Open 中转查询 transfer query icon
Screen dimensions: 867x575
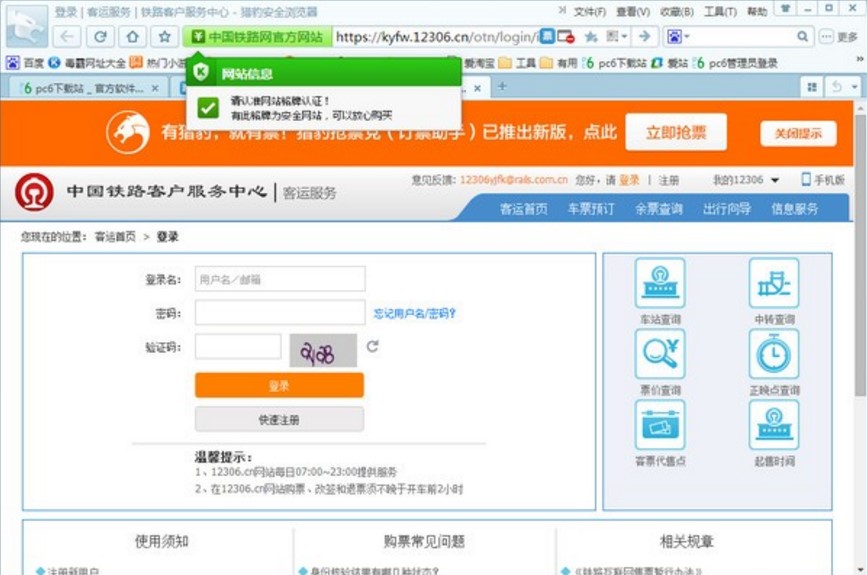pos(774,283)
